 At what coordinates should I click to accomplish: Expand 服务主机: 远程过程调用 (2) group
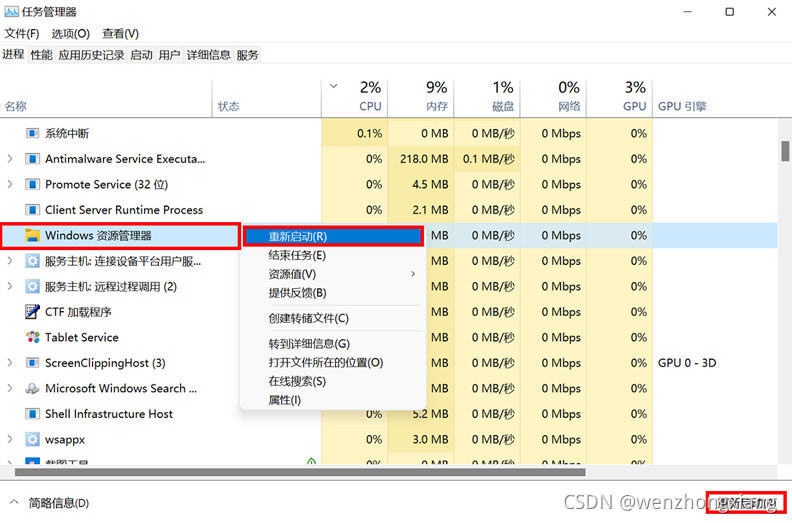pos(10,287)
